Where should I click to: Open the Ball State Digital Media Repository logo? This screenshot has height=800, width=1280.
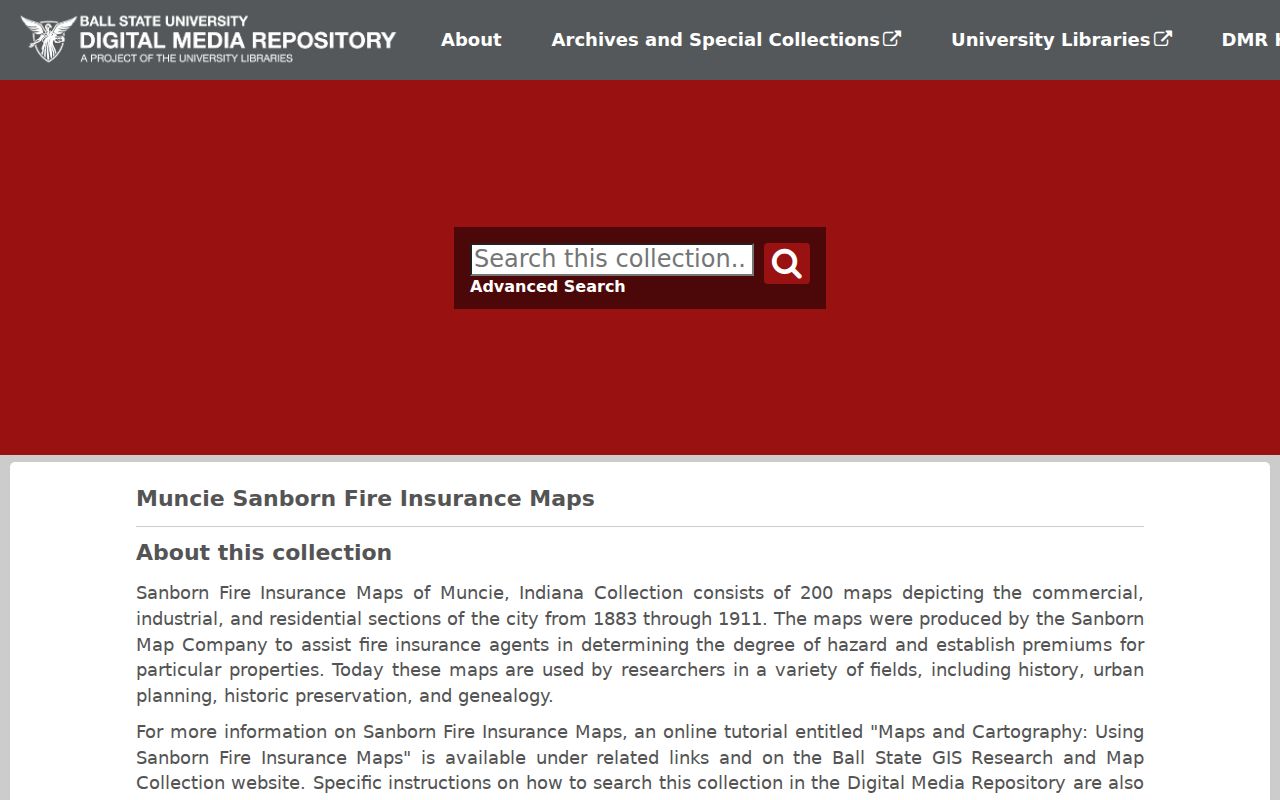(x=208, y=39)
